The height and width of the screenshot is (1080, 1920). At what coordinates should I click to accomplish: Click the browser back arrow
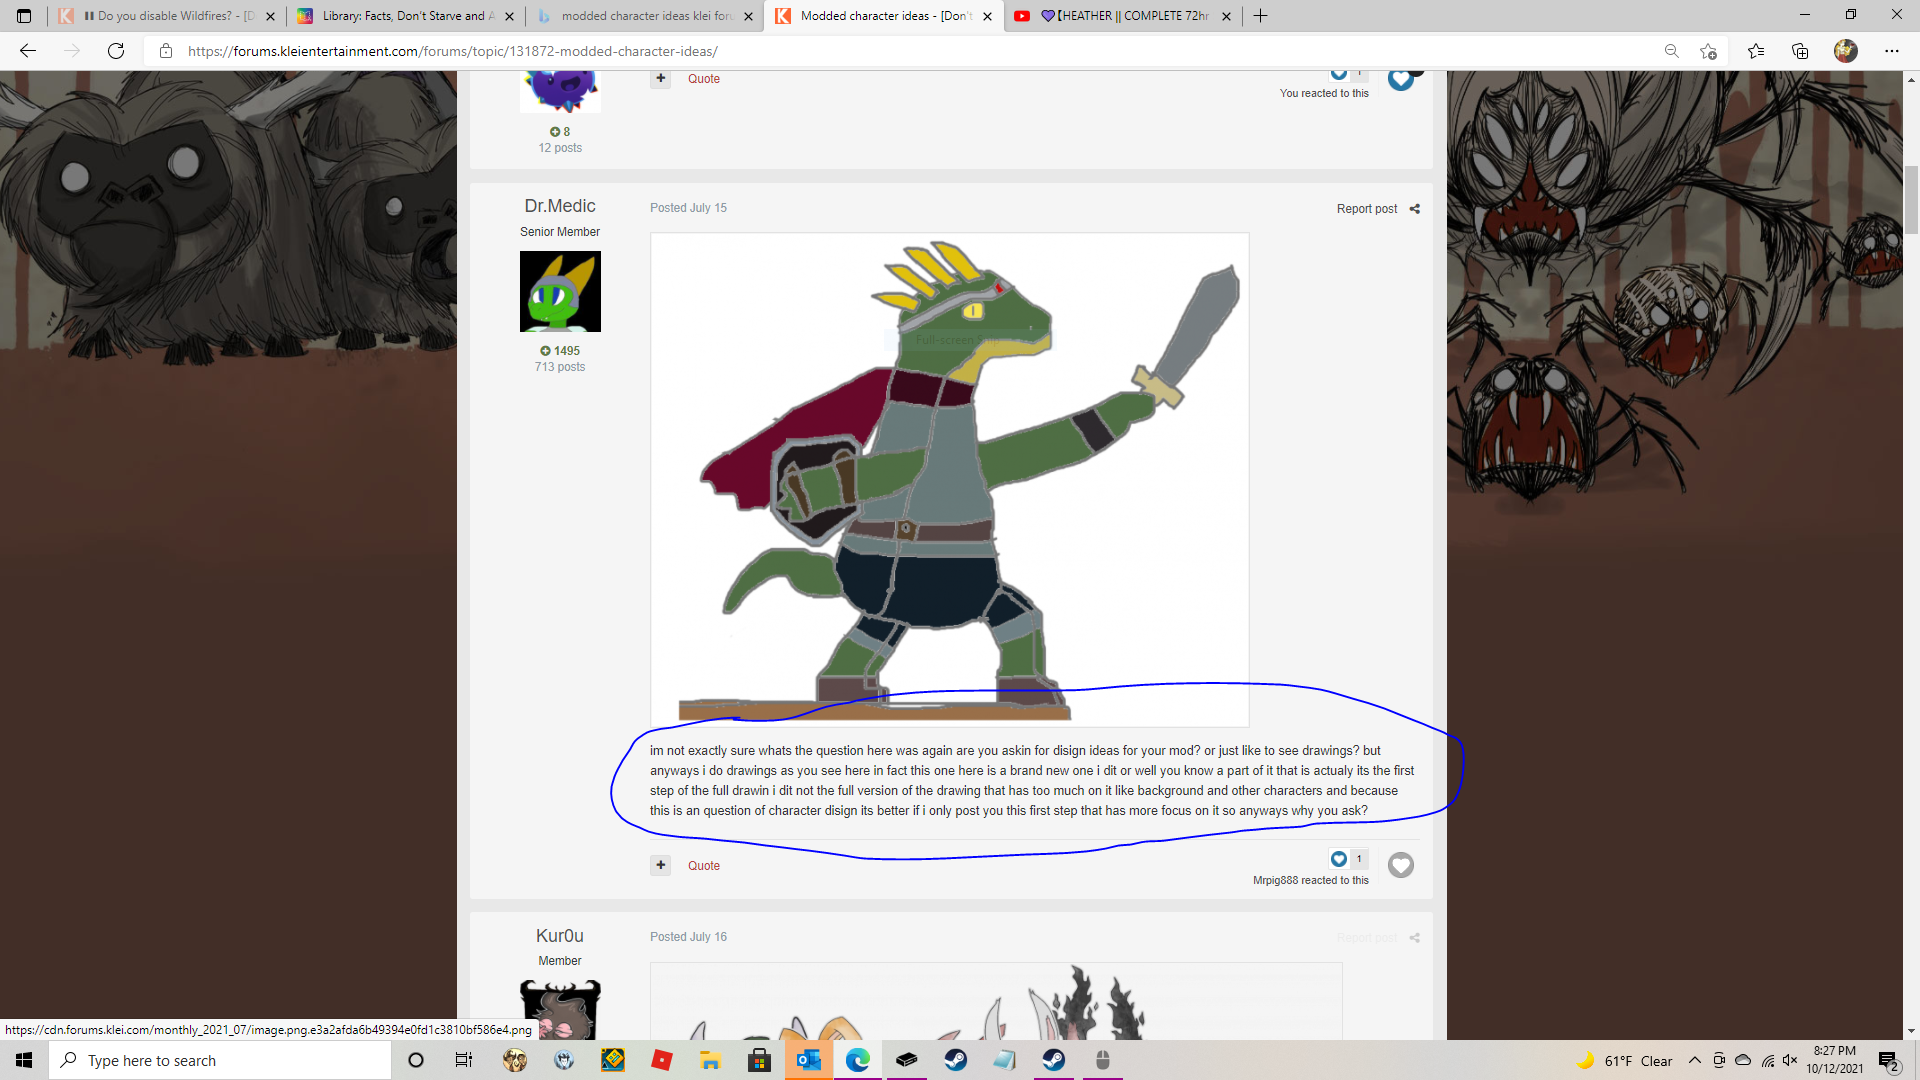28,51
